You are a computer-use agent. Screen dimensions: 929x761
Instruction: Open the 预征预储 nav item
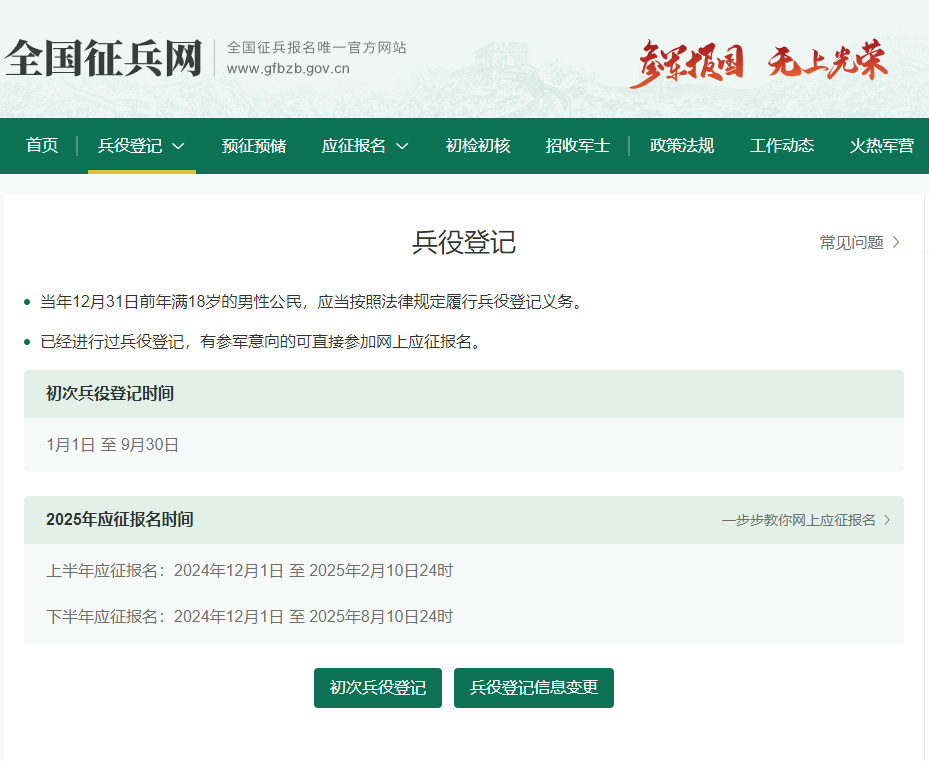[254, 146]
